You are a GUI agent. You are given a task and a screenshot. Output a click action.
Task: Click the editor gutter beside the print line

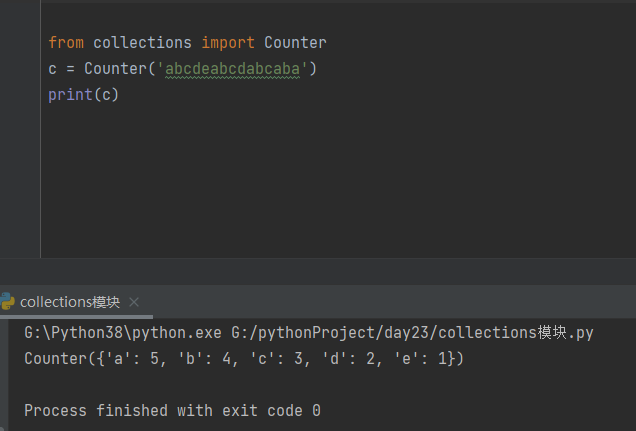(x=20, y=96)
